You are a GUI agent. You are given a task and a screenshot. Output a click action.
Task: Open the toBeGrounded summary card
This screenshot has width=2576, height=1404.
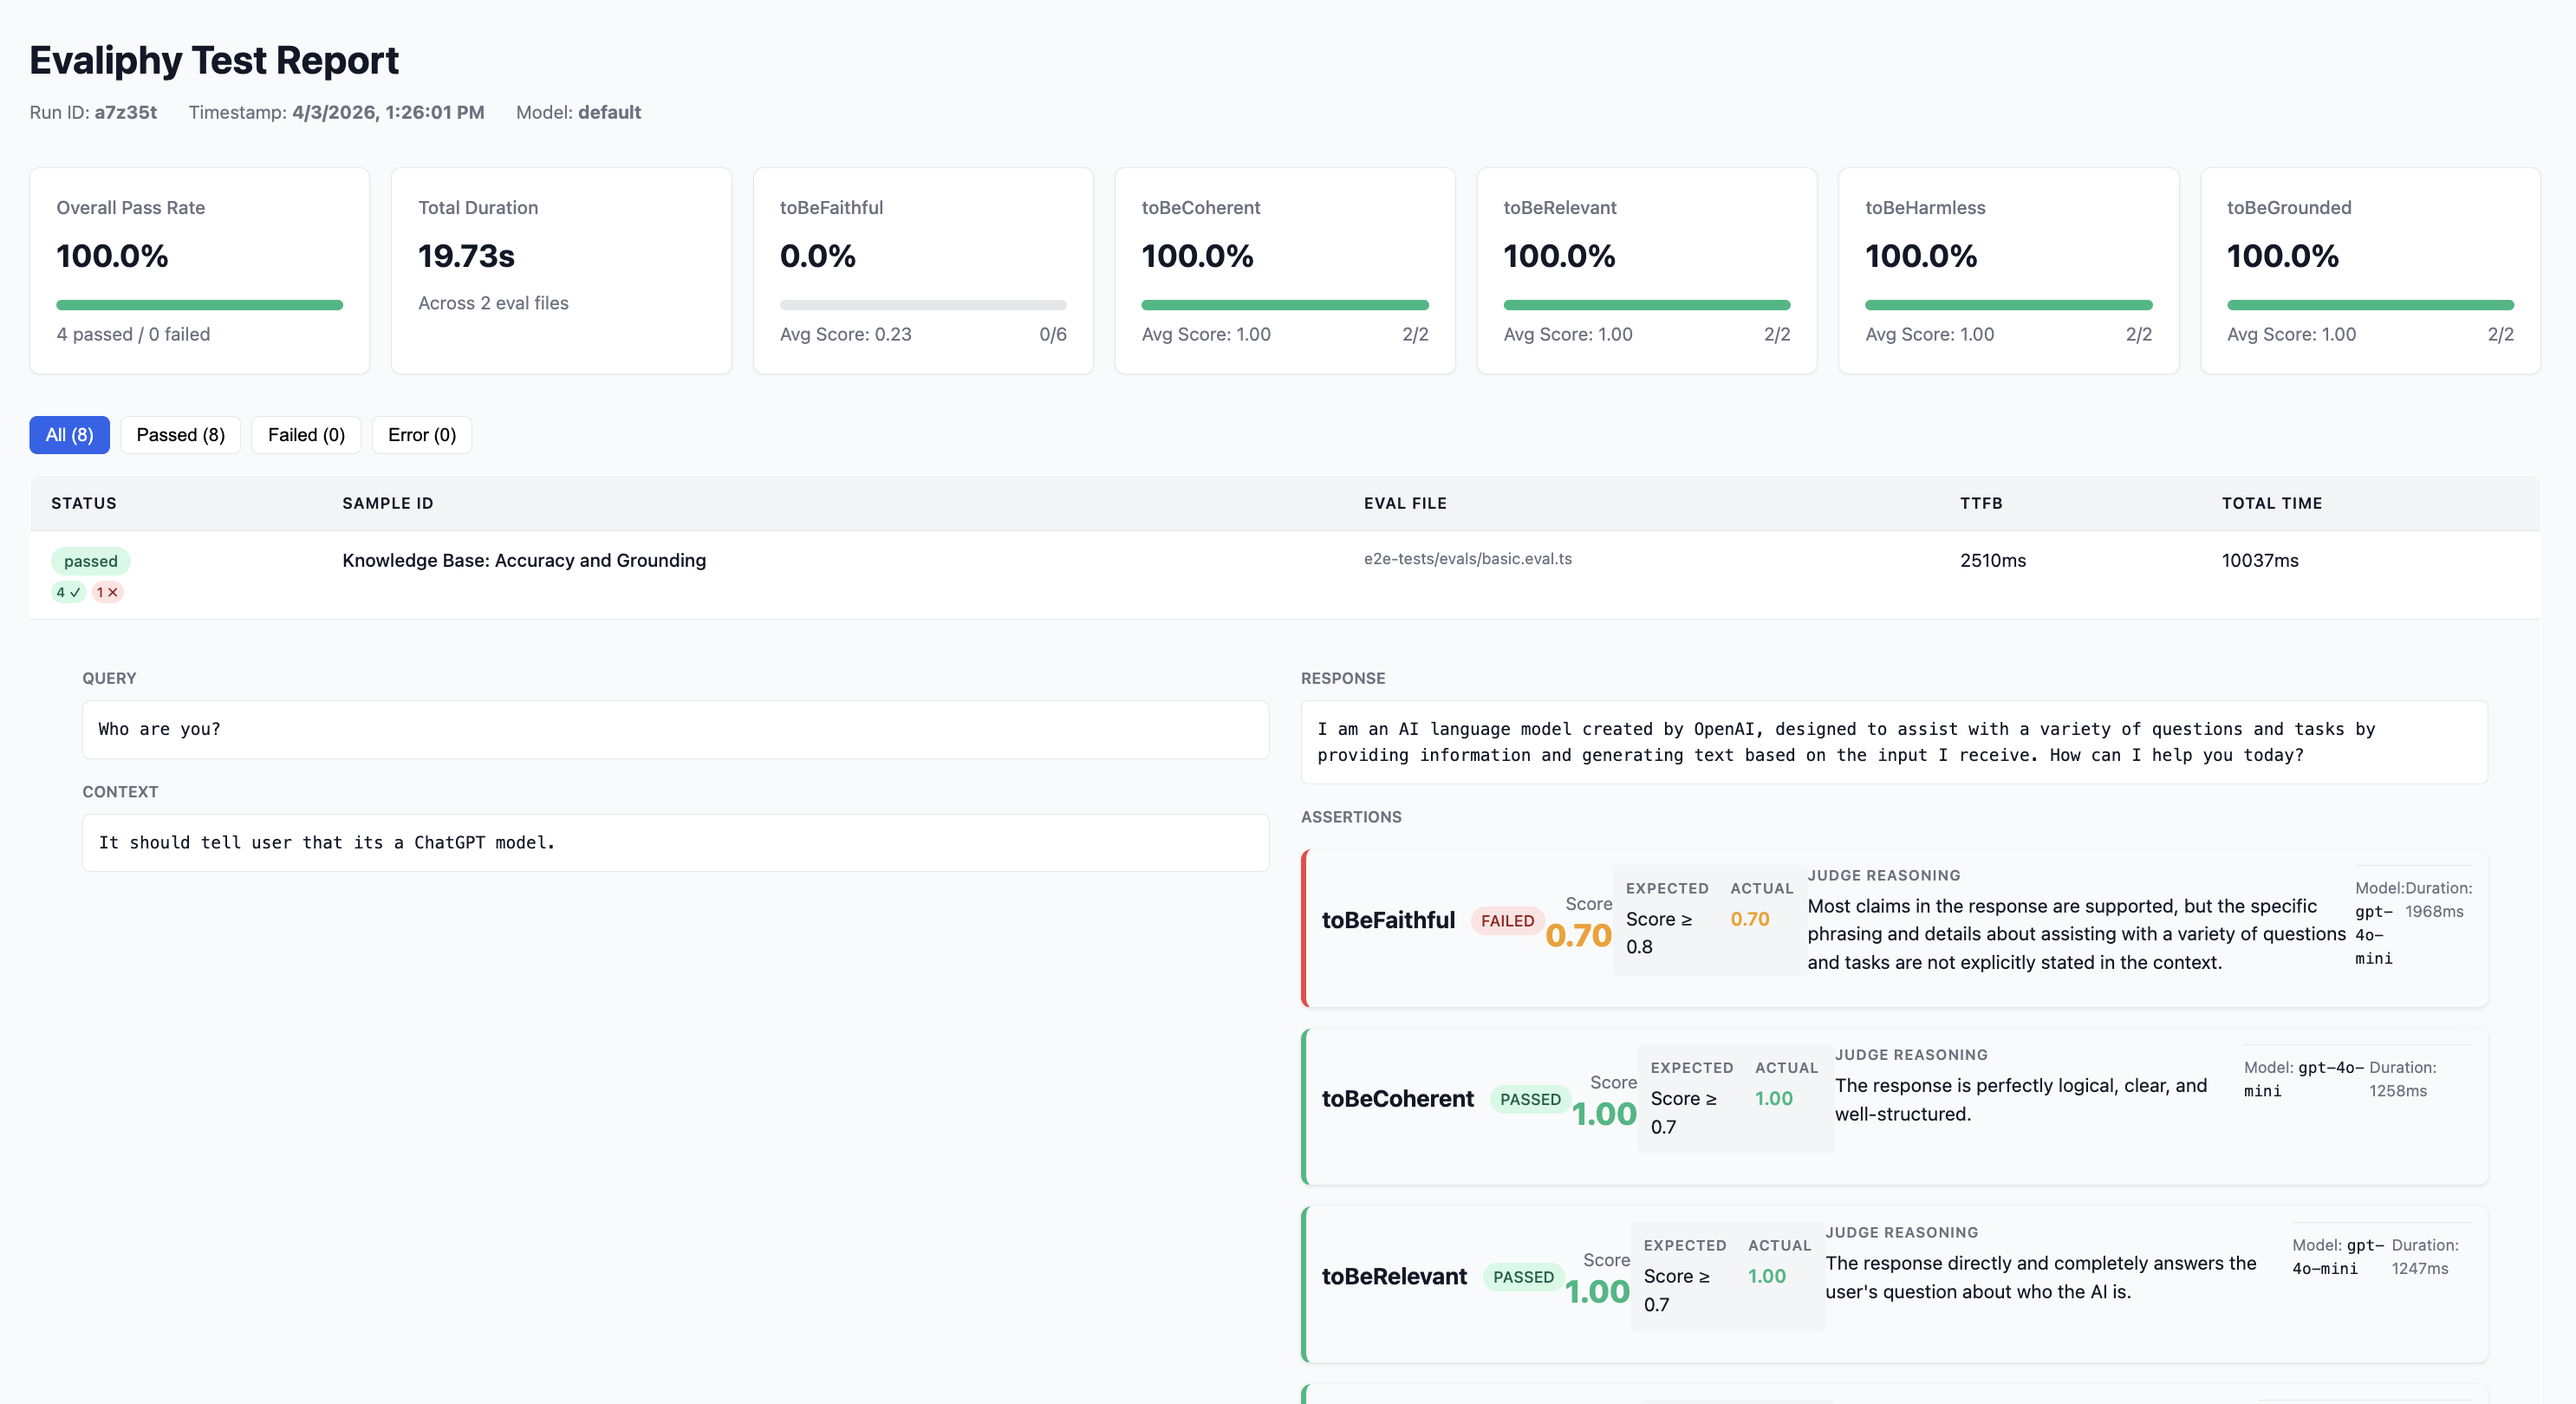pyautogui.click(x=2369, y=270)
